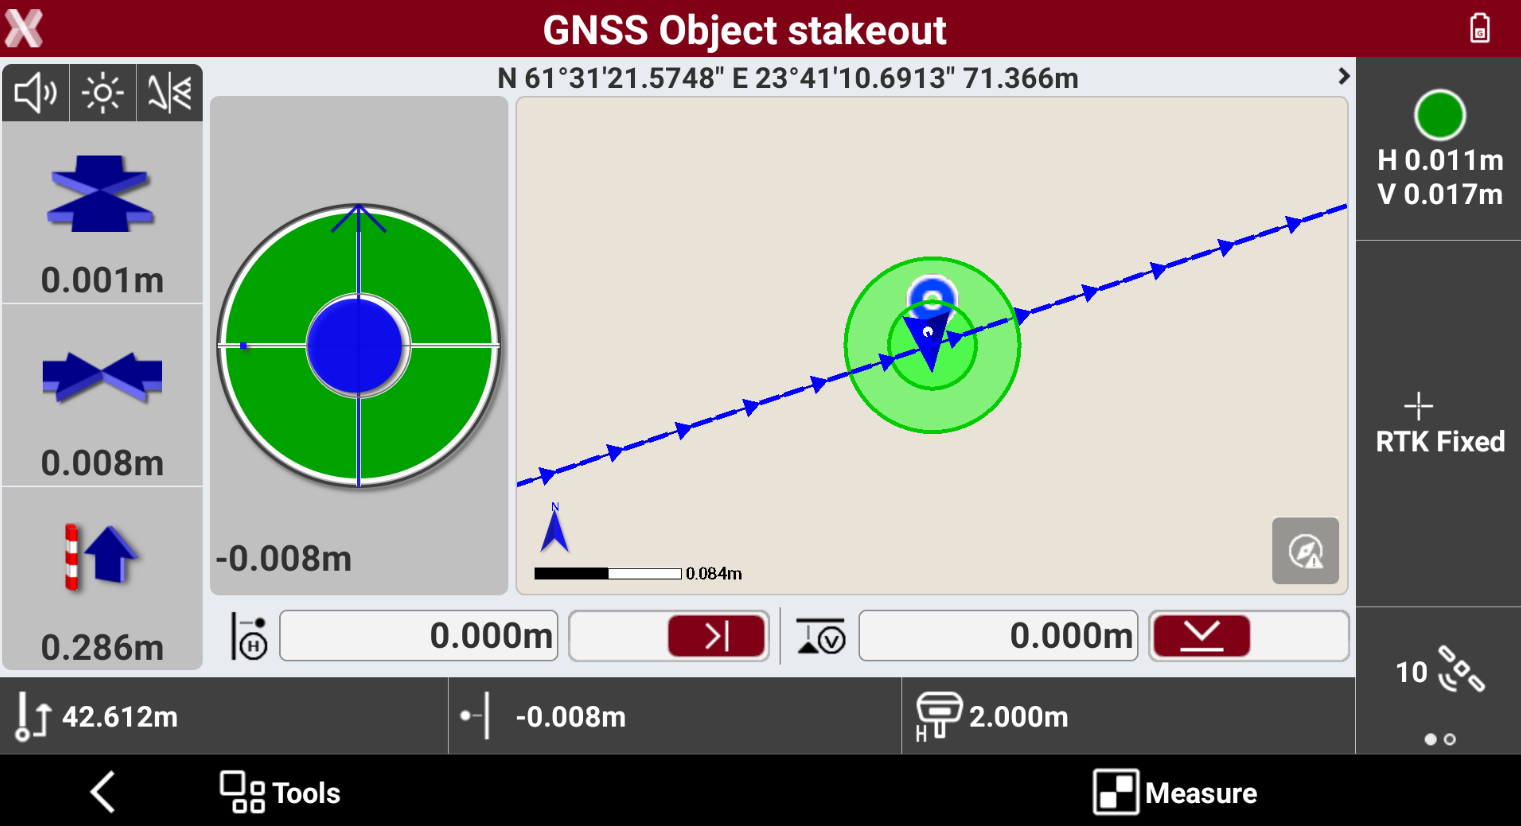
Task: Tap the station distance 42.612m readout
Action: 224,716
